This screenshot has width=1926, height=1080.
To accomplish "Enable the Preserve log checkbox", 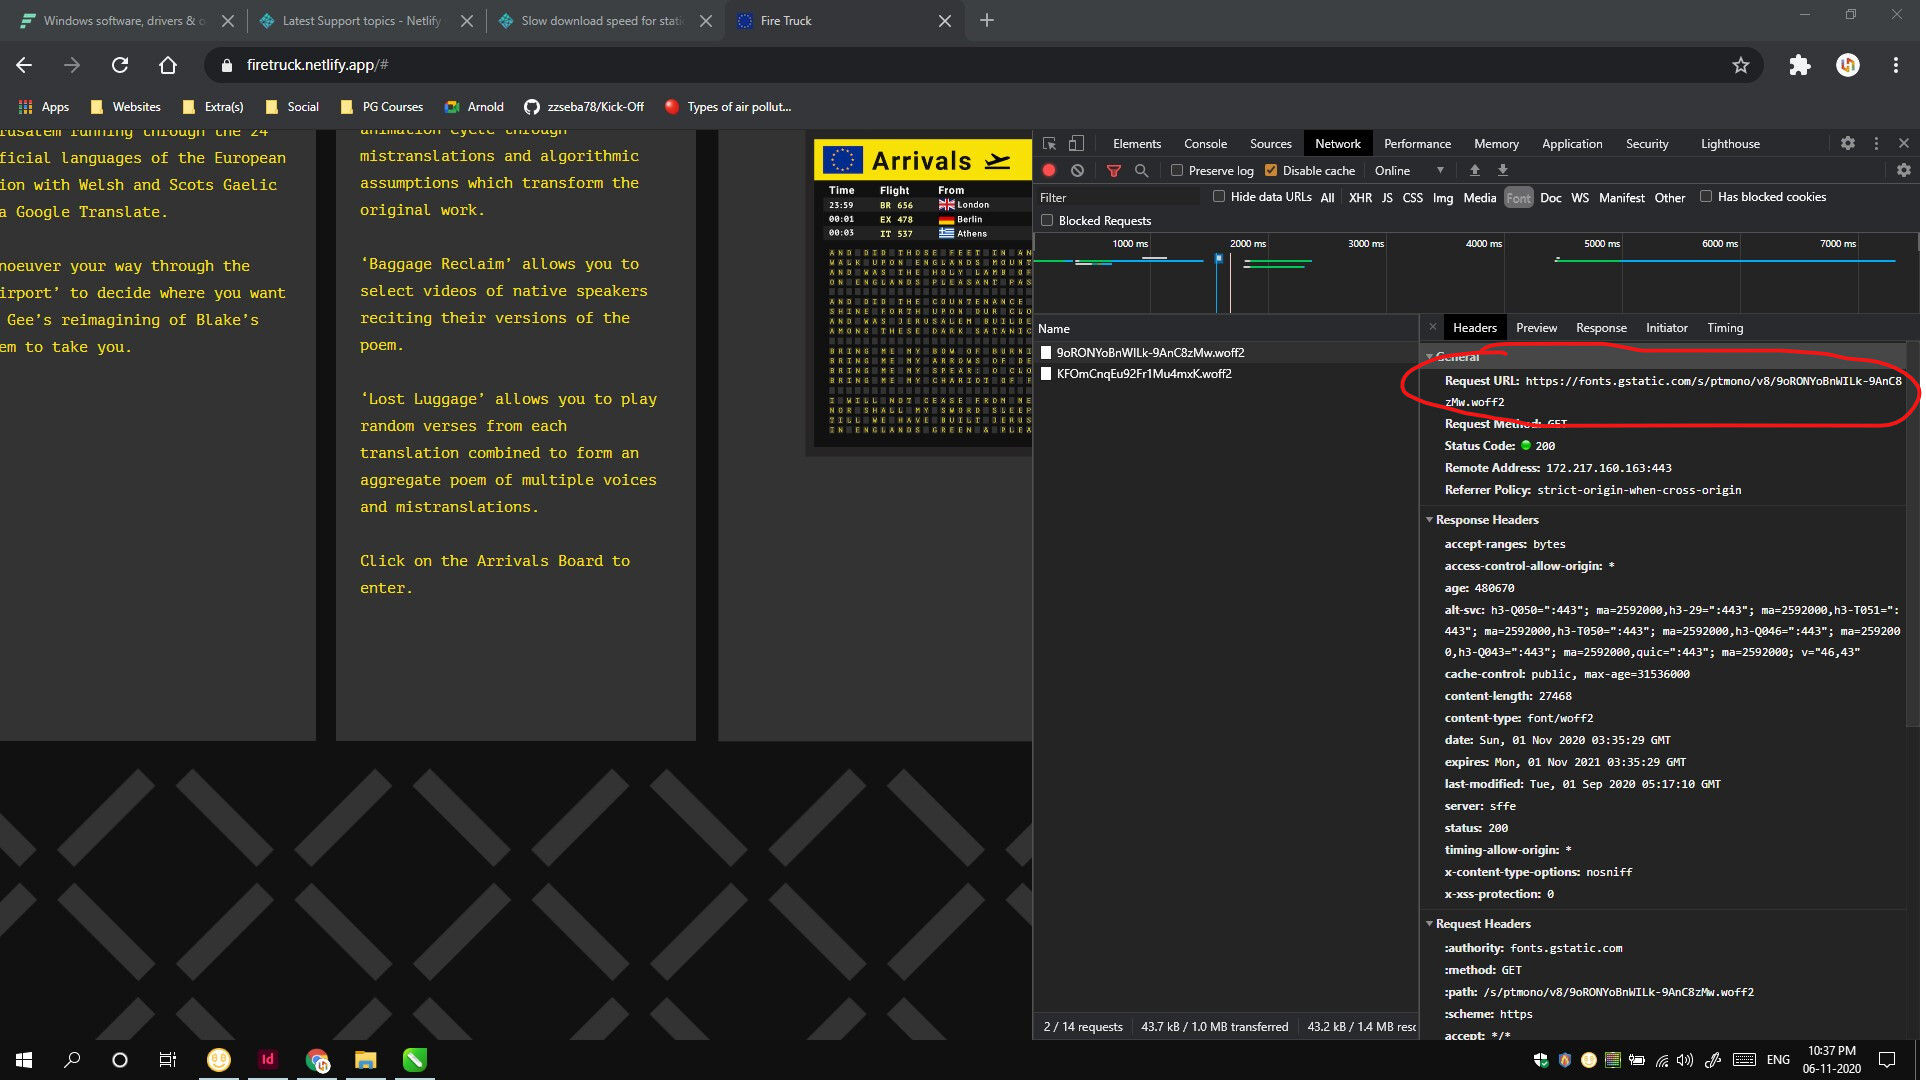I will coord(1177,171).
